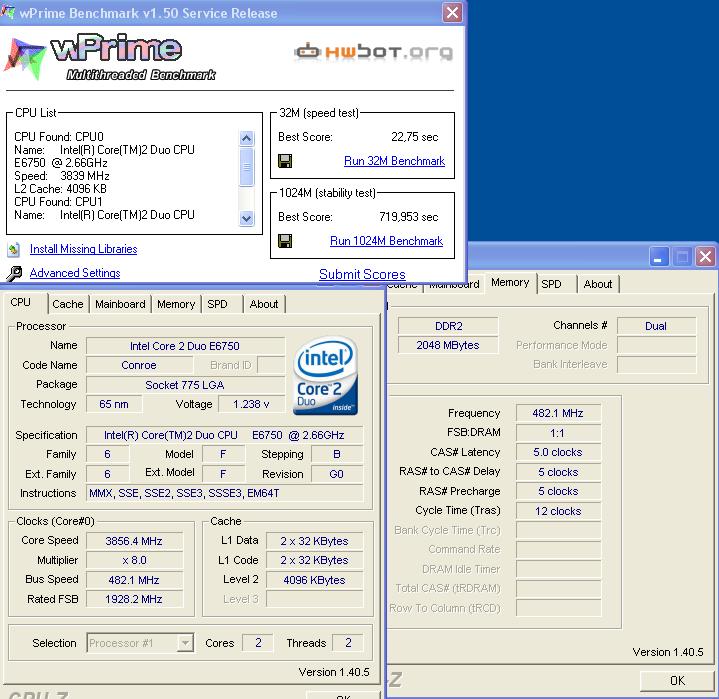This screenshot has height=699, width=719.
Task: Run the 32M Benchmark
Action: [x=394, y=161]
